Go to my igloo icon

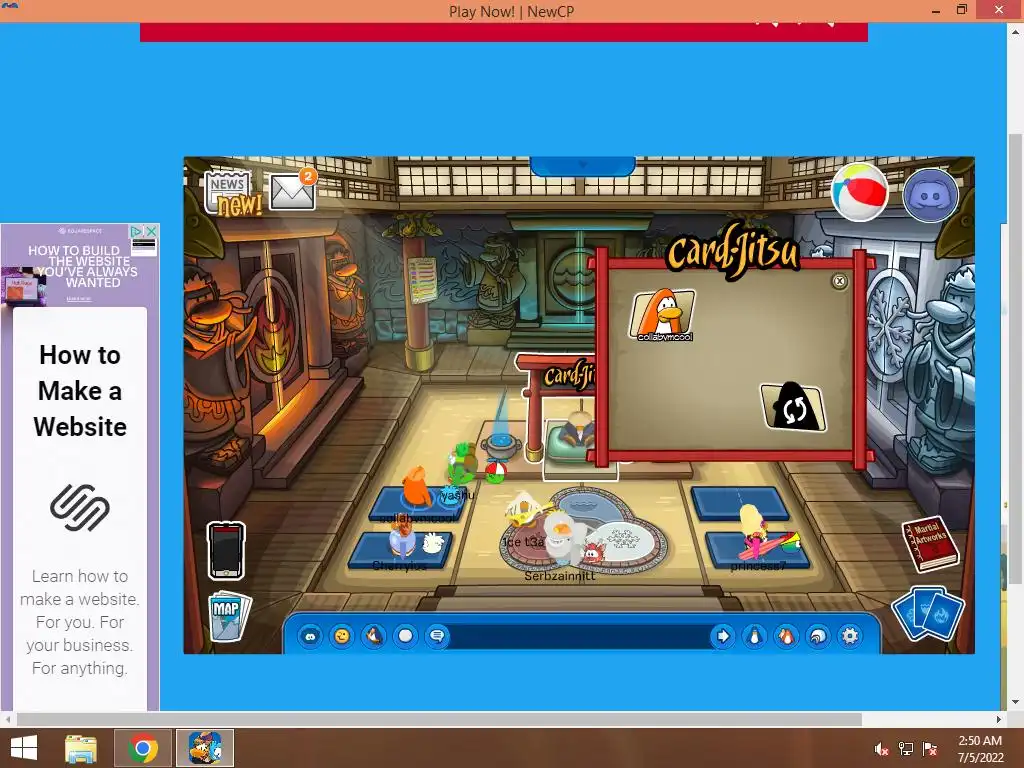[x=818, y=636]
